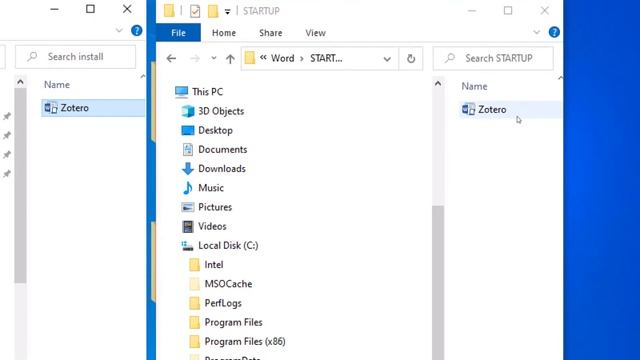Select Videos in navigation pane
The height and width of the screenshot is (360, 640).
pos(212,226)
